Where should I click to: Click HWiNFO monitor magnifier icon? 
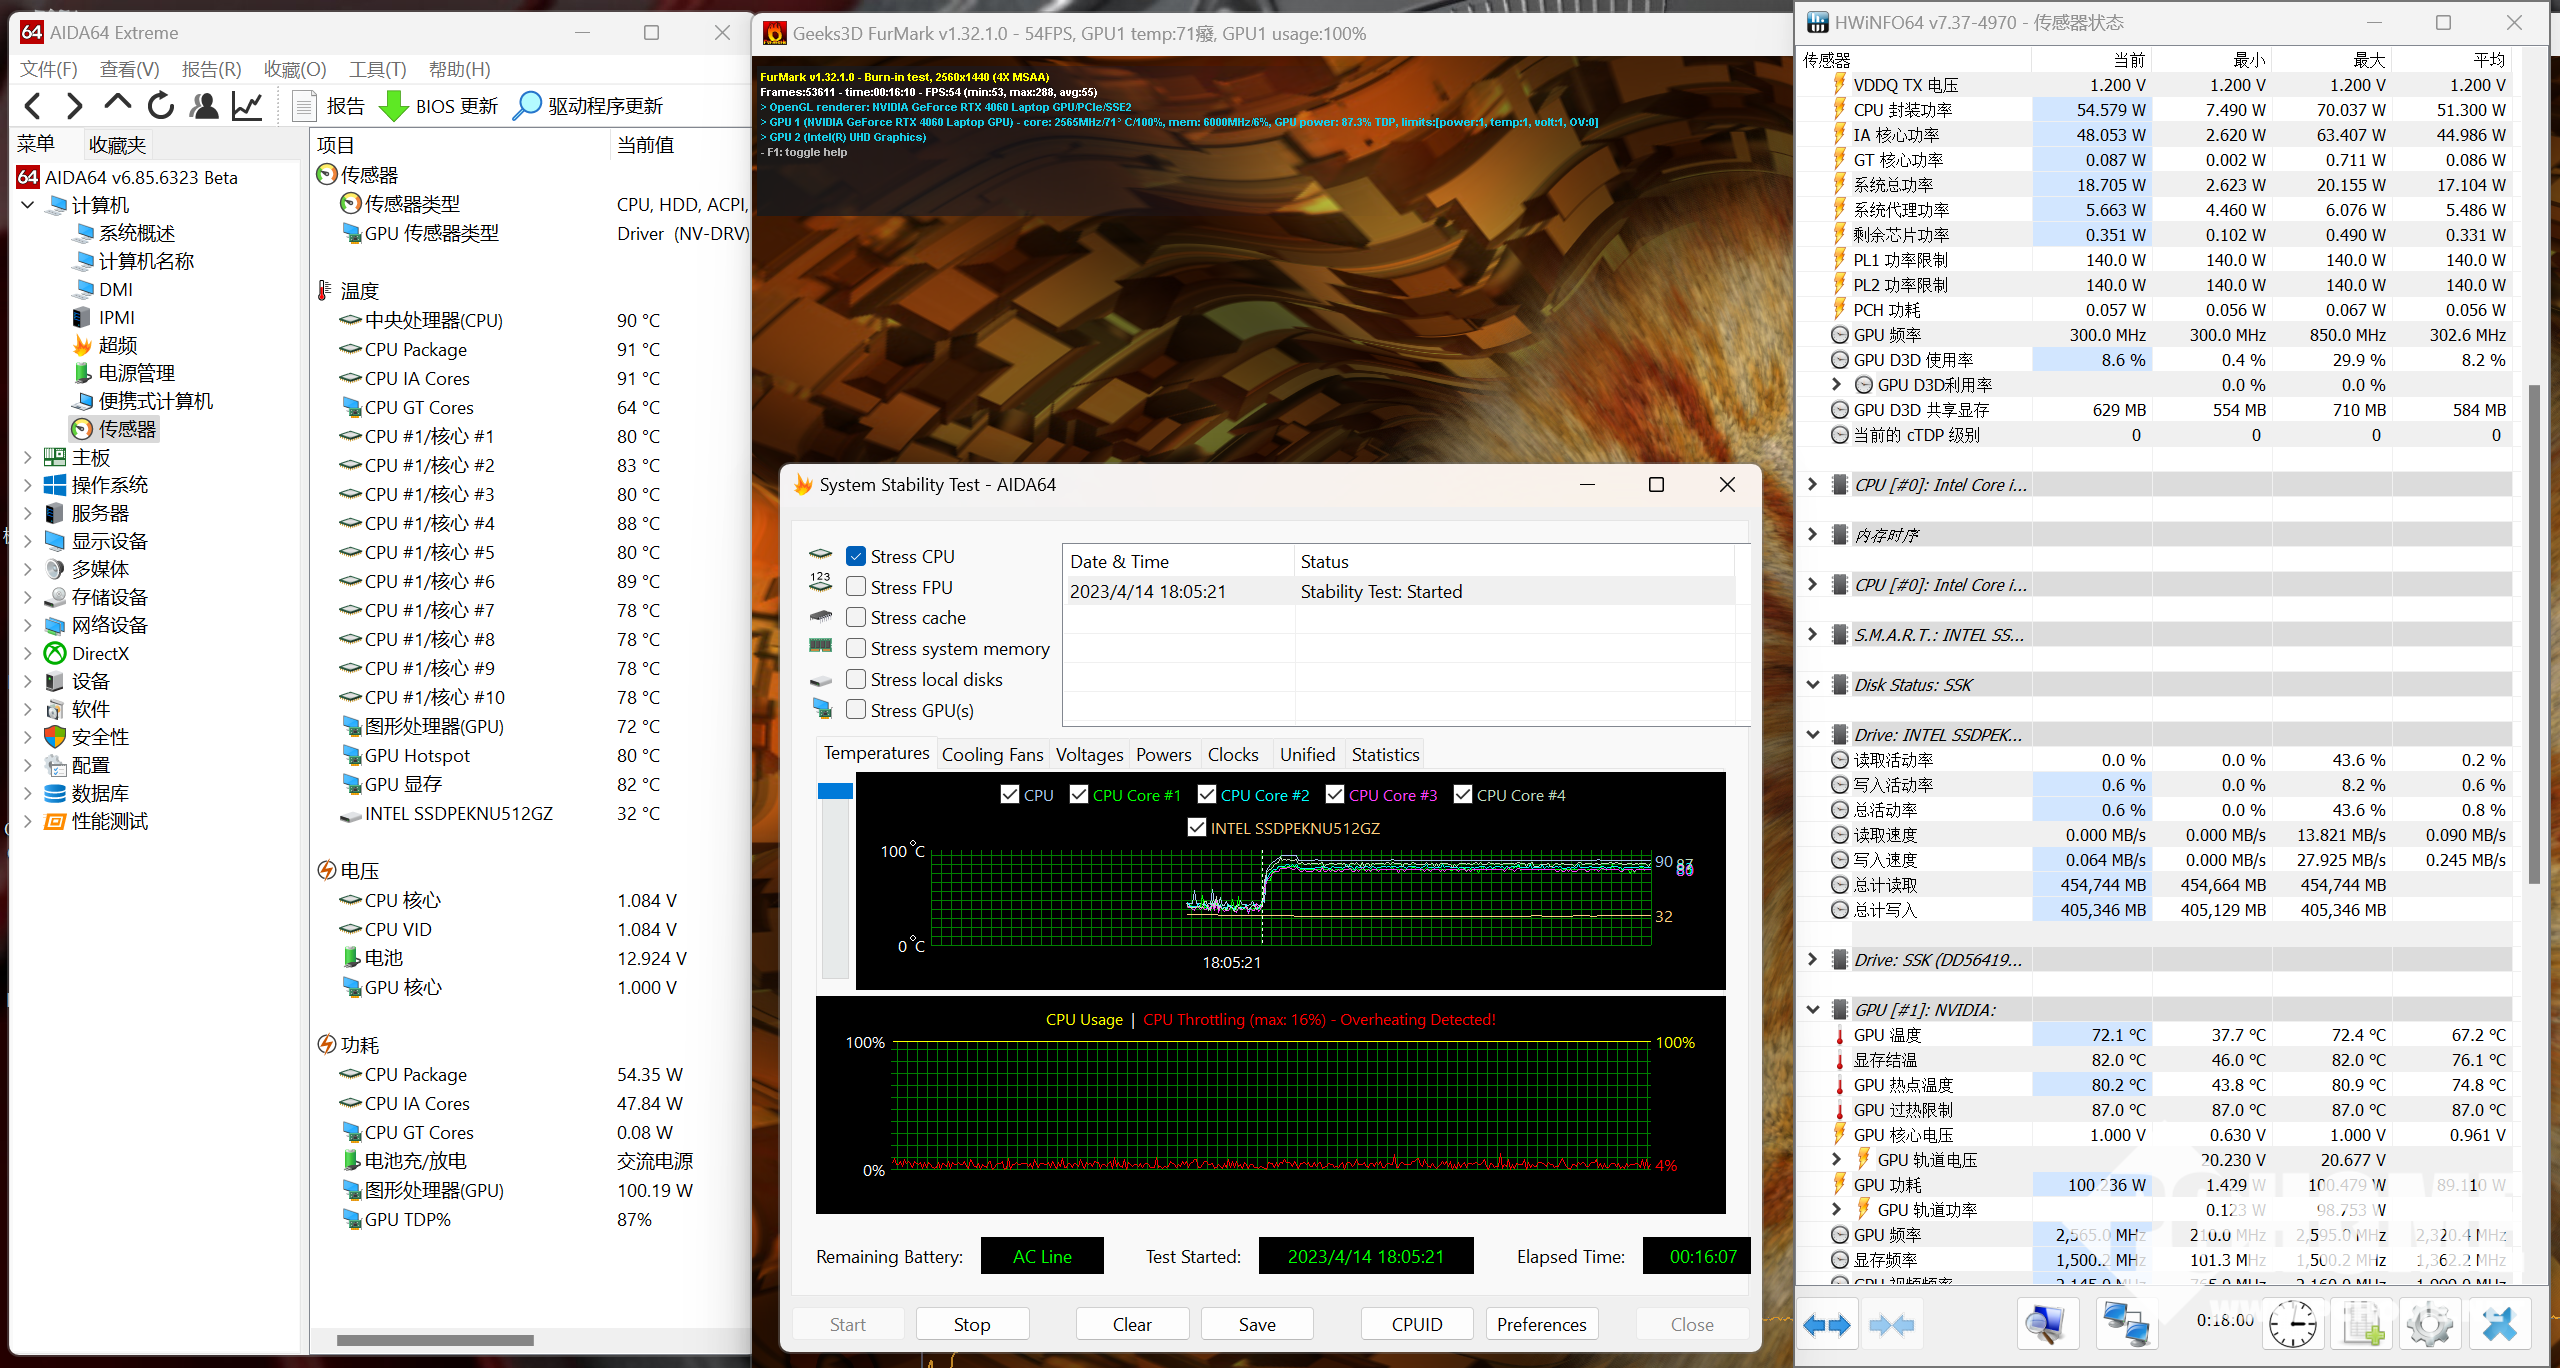pos(2046,1325)
